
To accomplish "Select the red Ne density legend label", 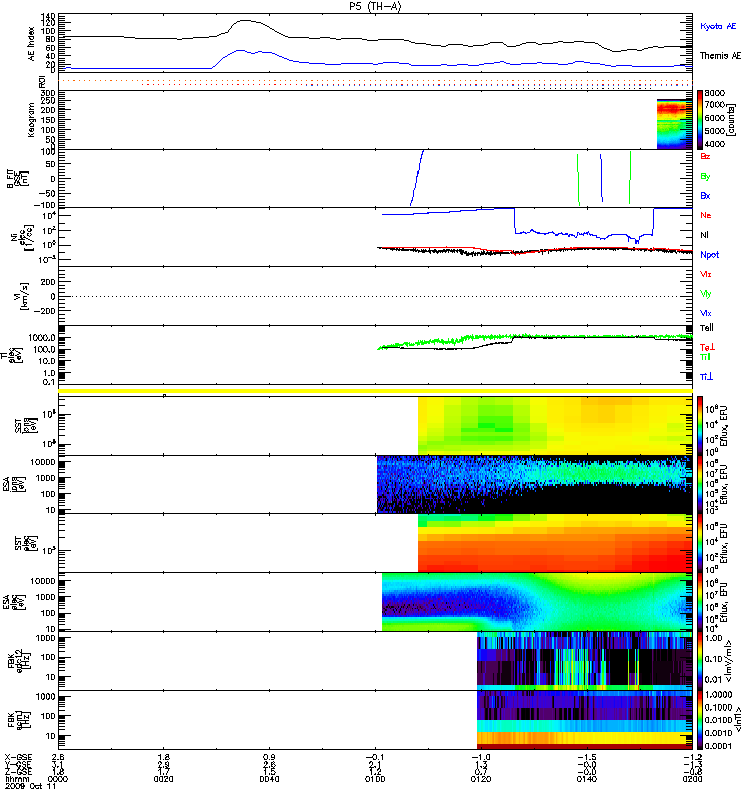I will click(x=706, y=215).
